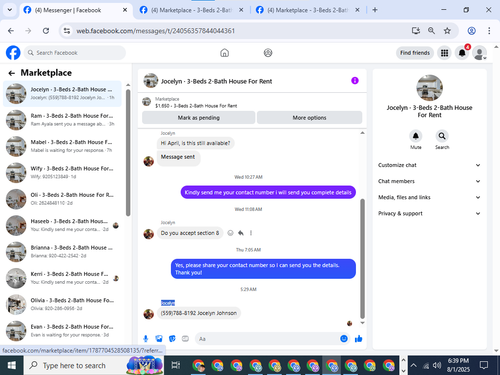The image size is (500, 375).
Task: Go to the Home feed icon
Action: click(x=225, y=53)
